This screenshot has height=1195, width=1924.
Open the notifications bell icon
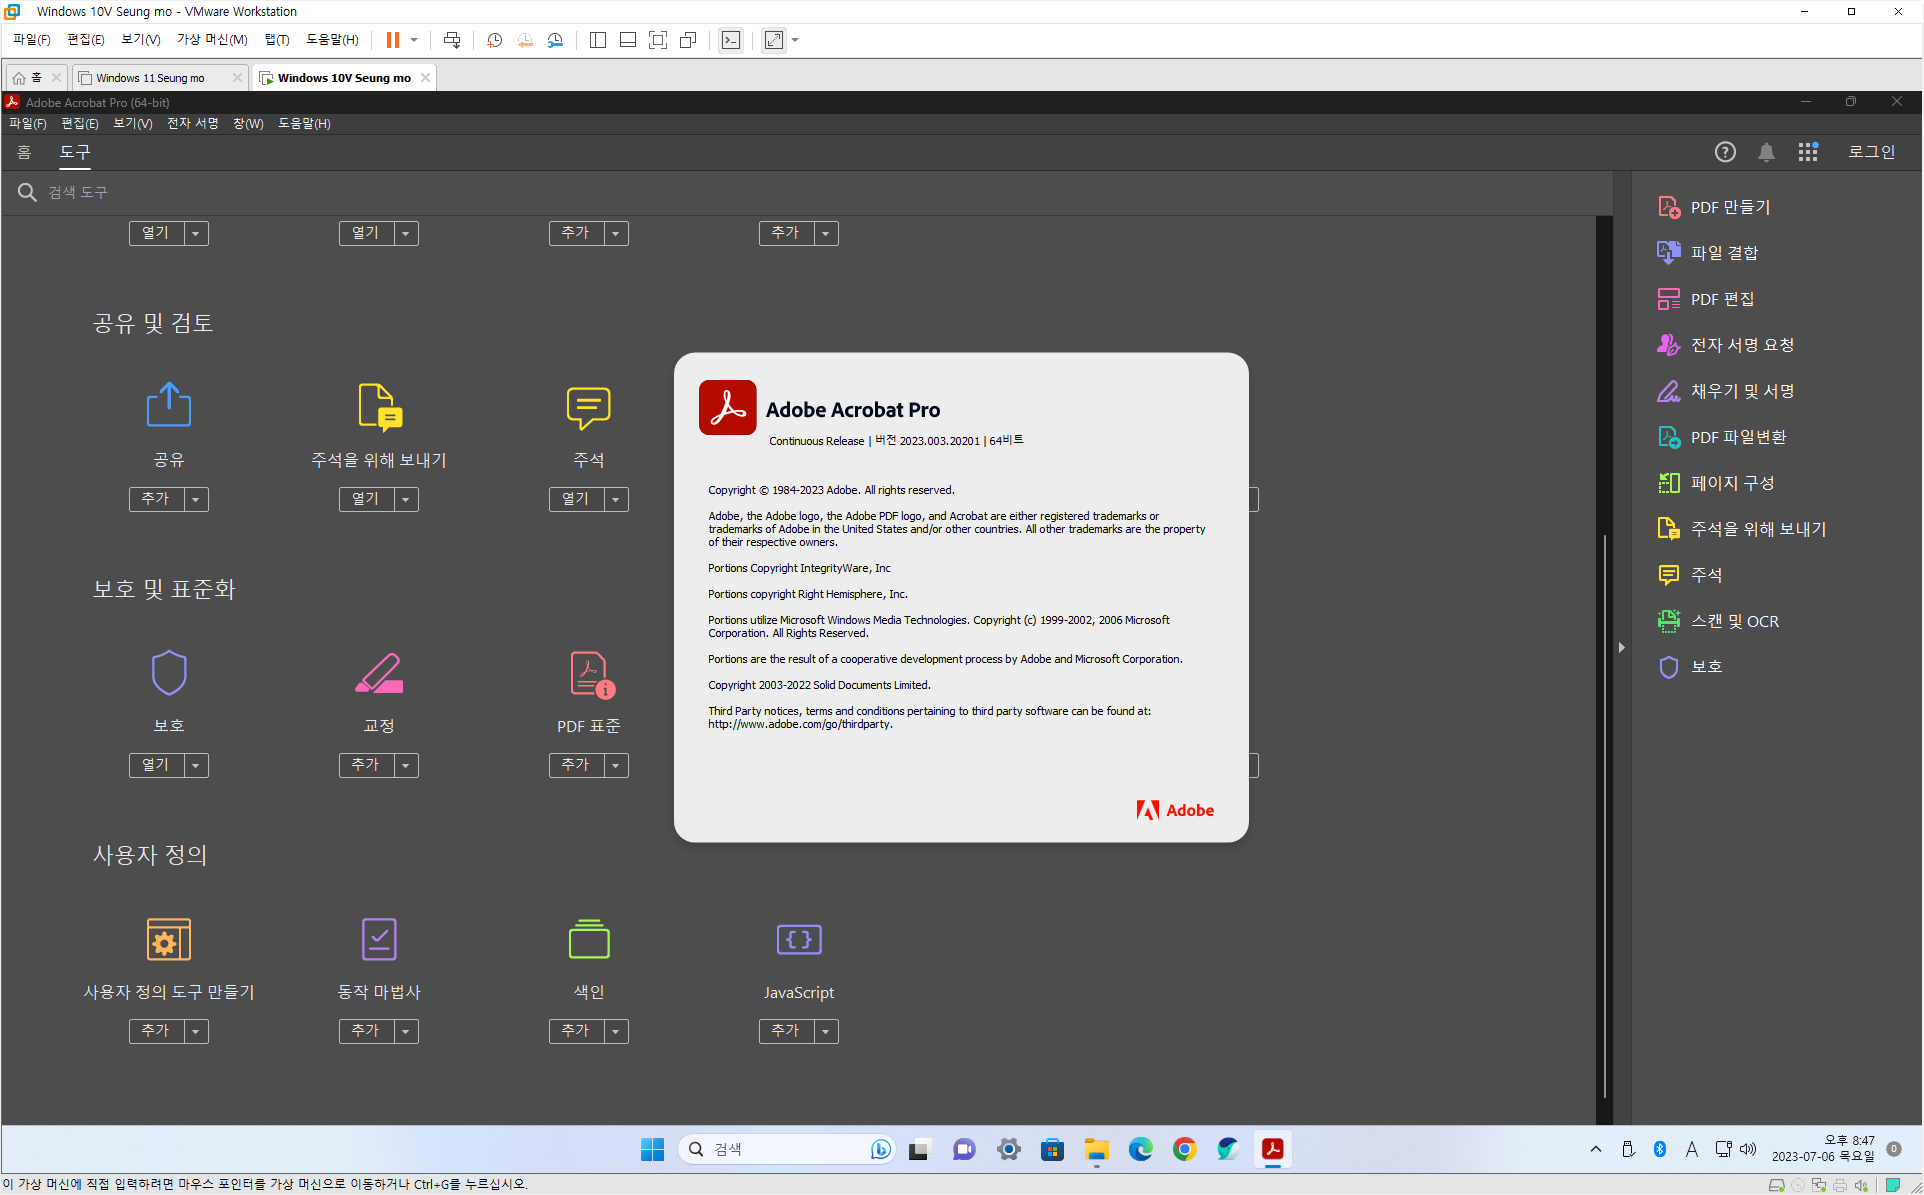tap(1766, 152)
